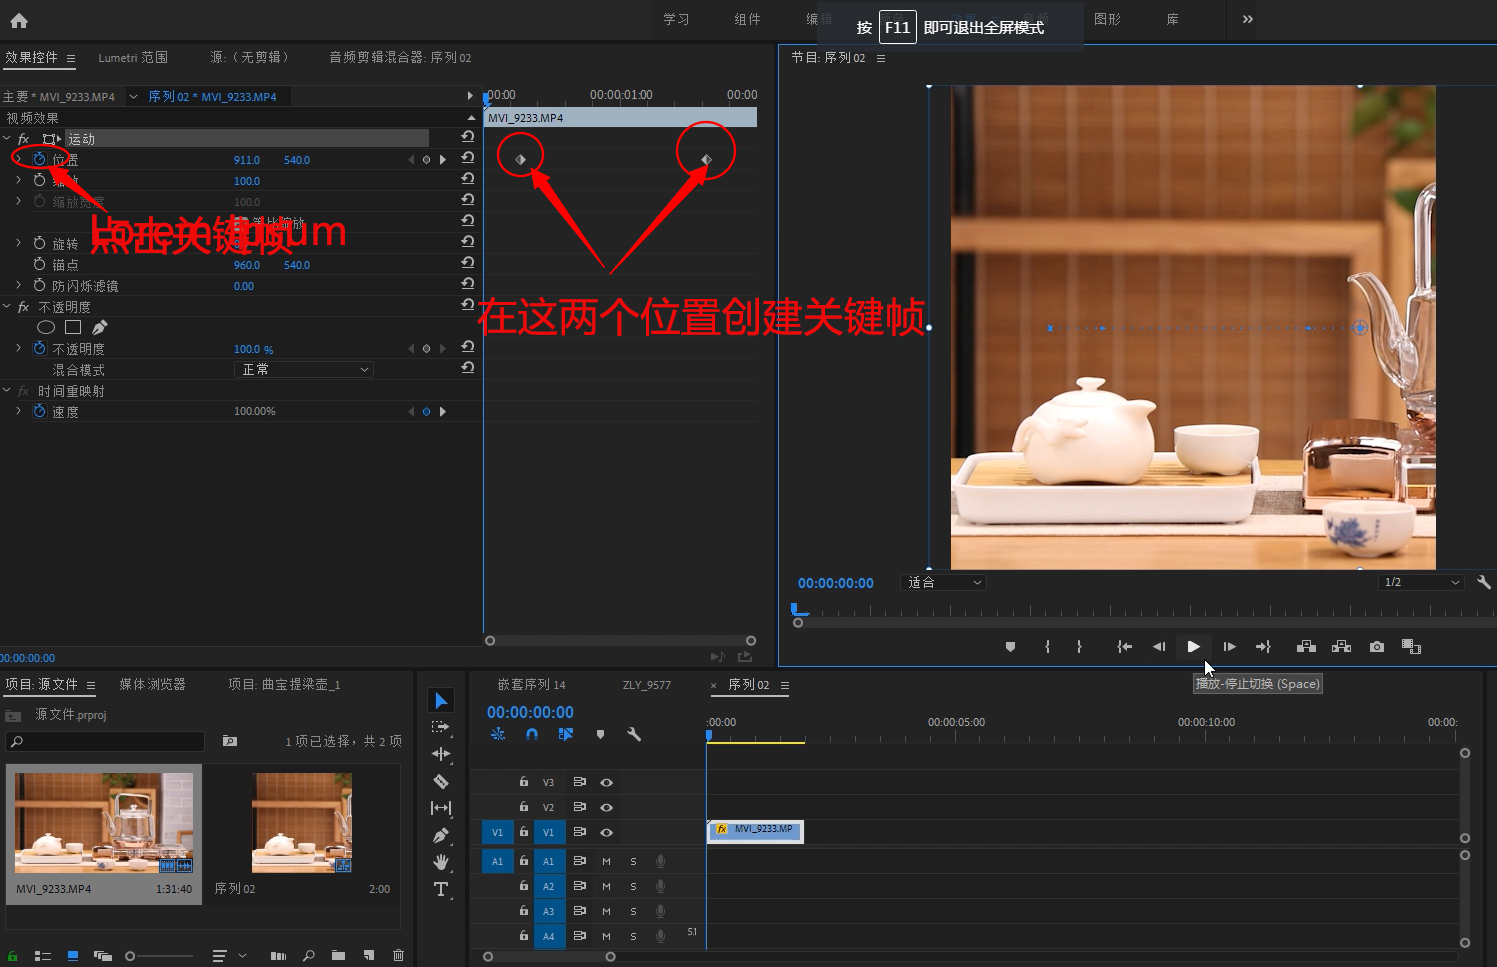
Task: Select the Track Select Forward tool
Action: 441,727
